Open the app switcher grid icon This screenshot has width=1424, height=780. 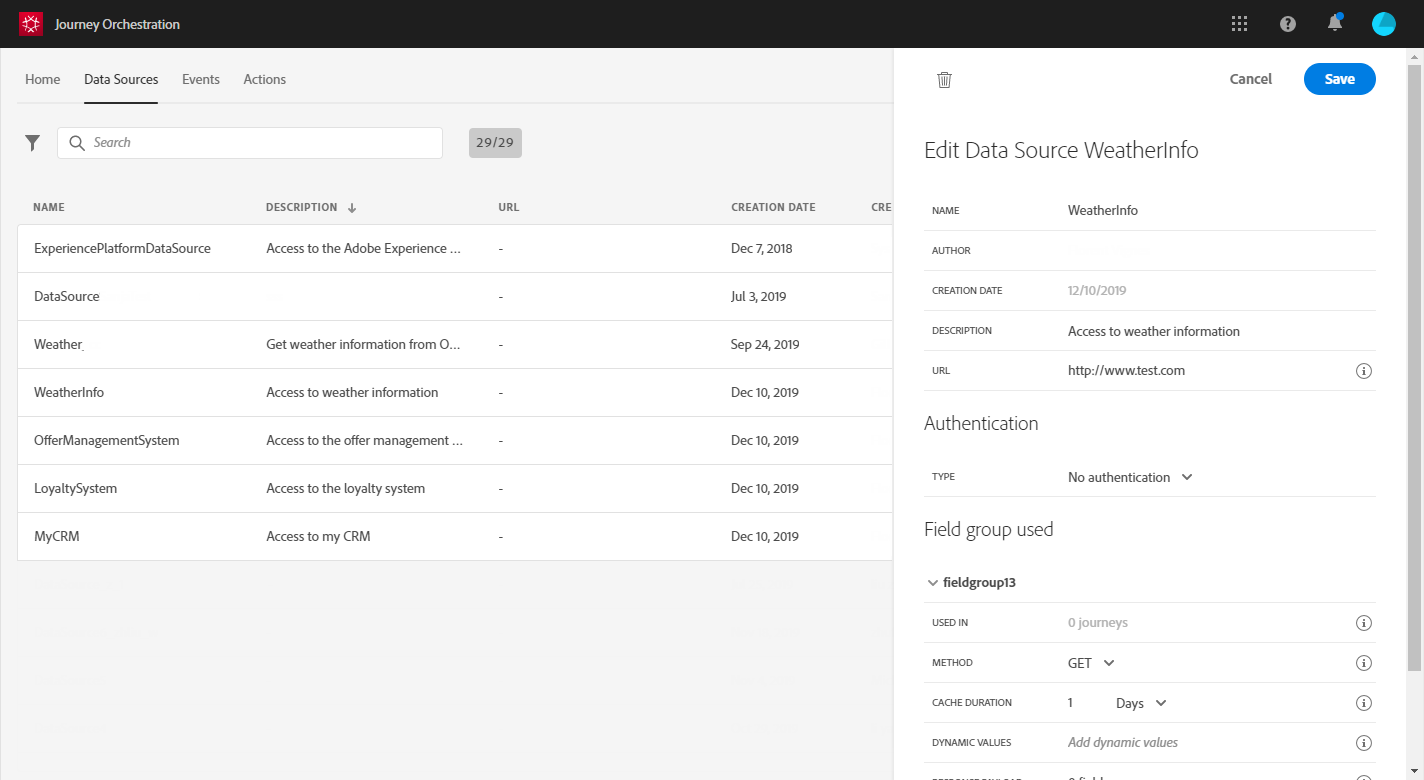click(x=1240, y=24)
